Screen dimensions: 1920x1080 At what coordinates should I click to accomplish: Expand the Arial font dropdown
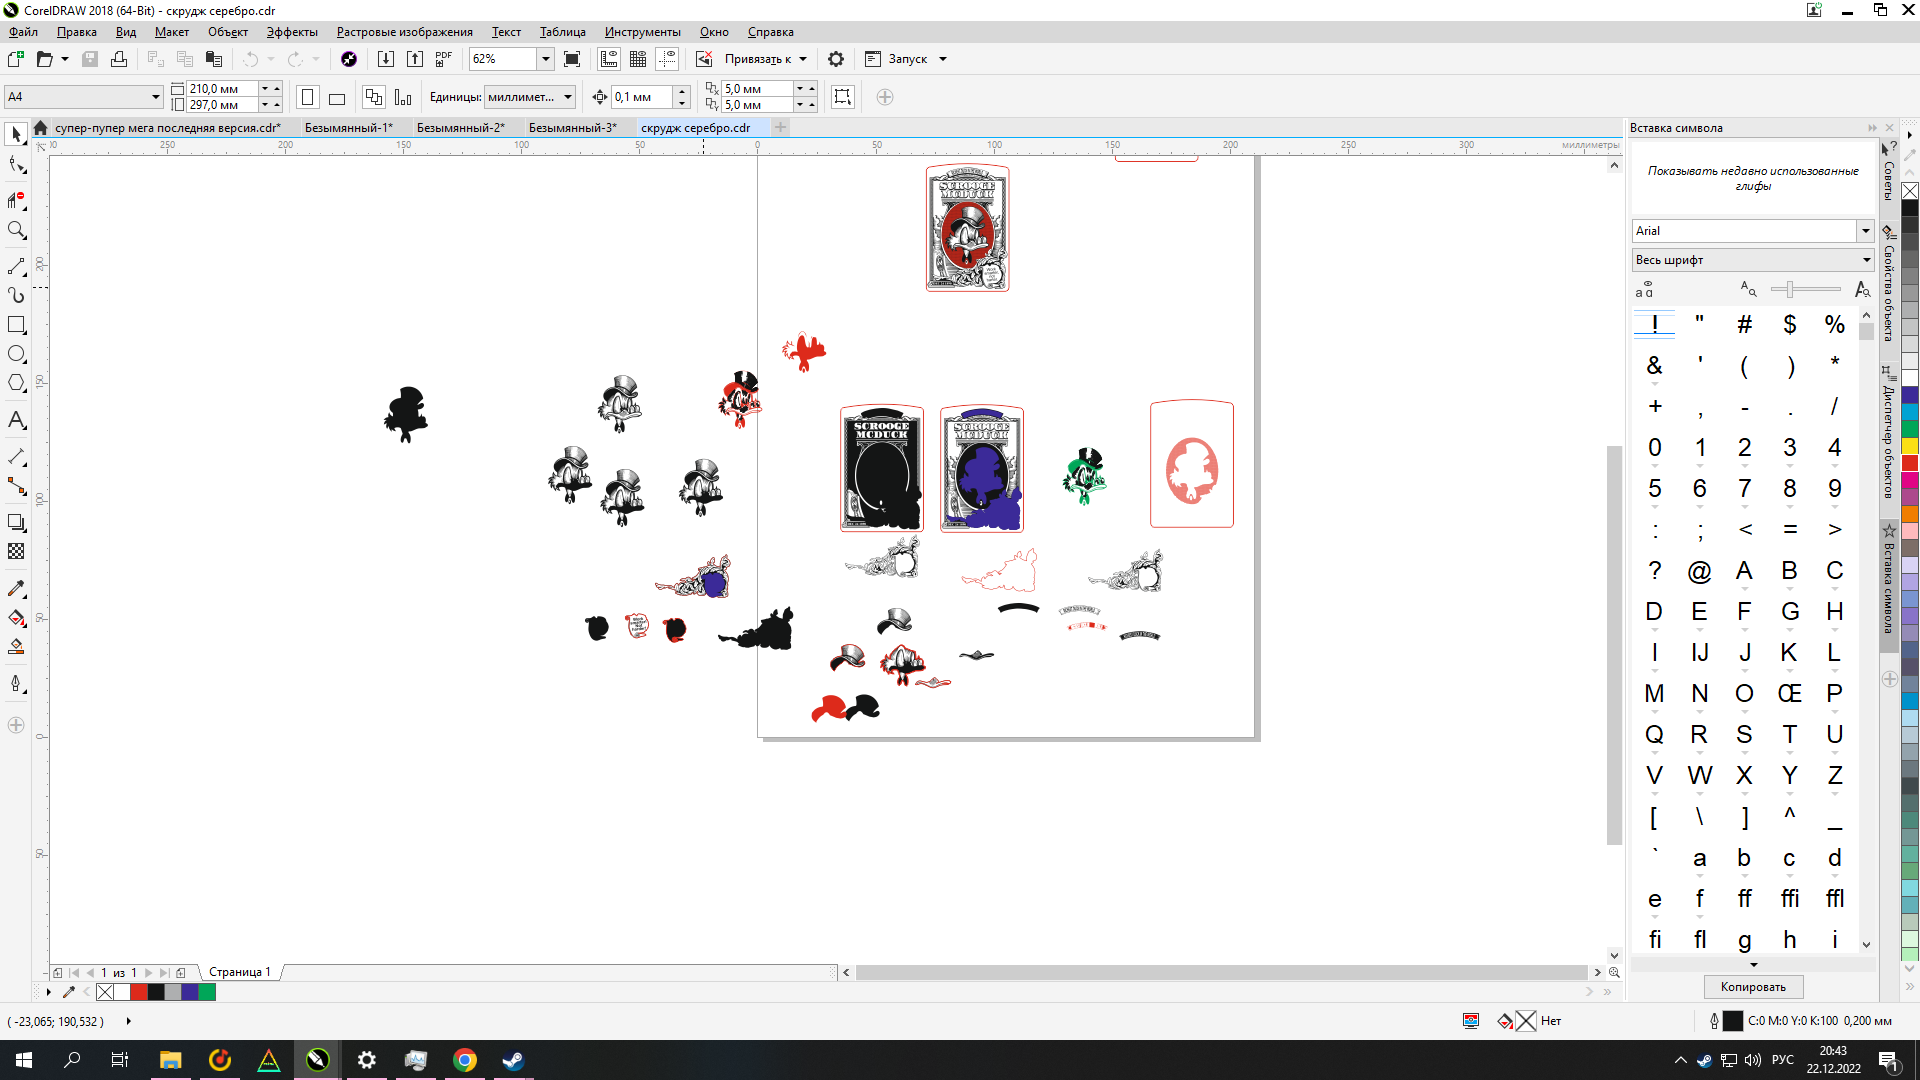click(1865, 231)
